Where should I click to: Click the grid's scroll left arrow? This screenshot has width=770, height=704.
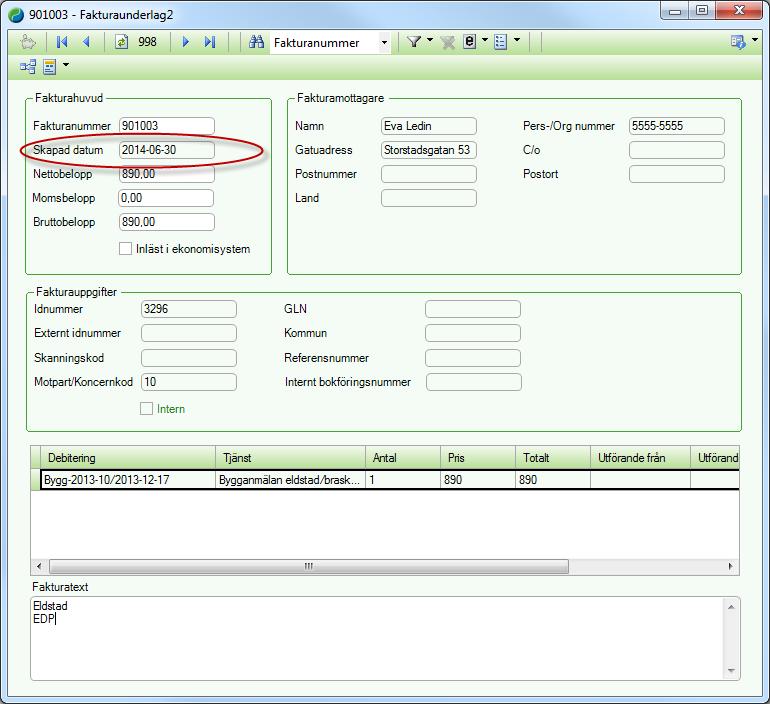tap(39, 566)
